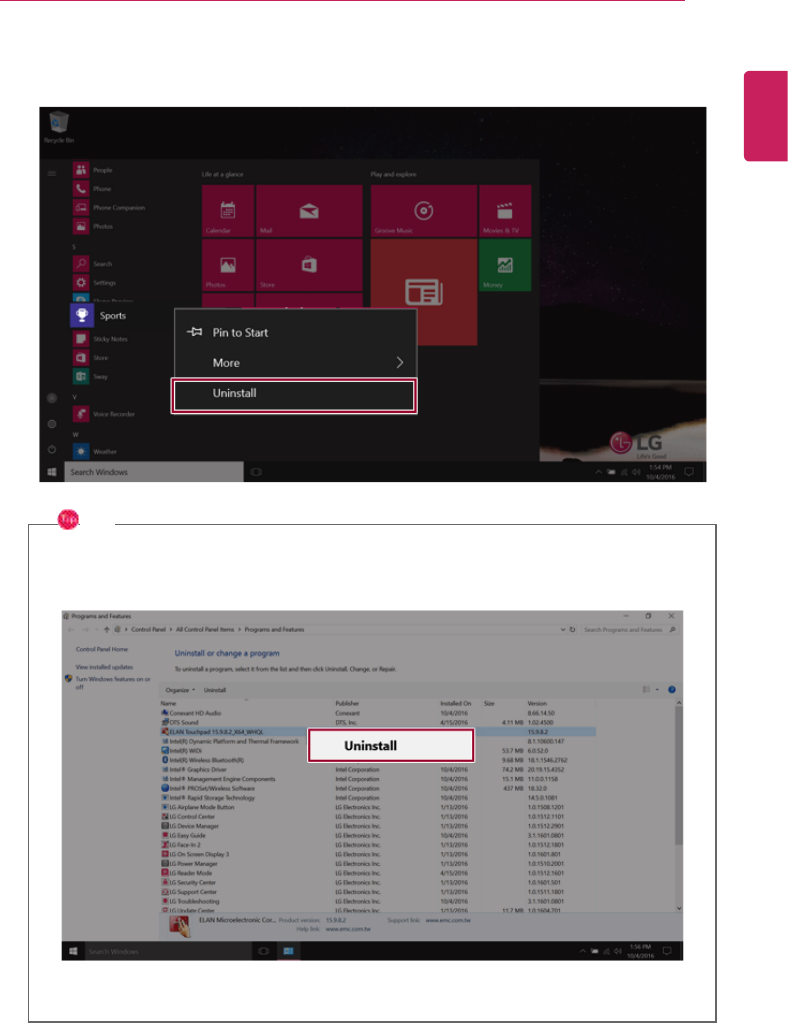Open the Mail tile

pos(309,211)
